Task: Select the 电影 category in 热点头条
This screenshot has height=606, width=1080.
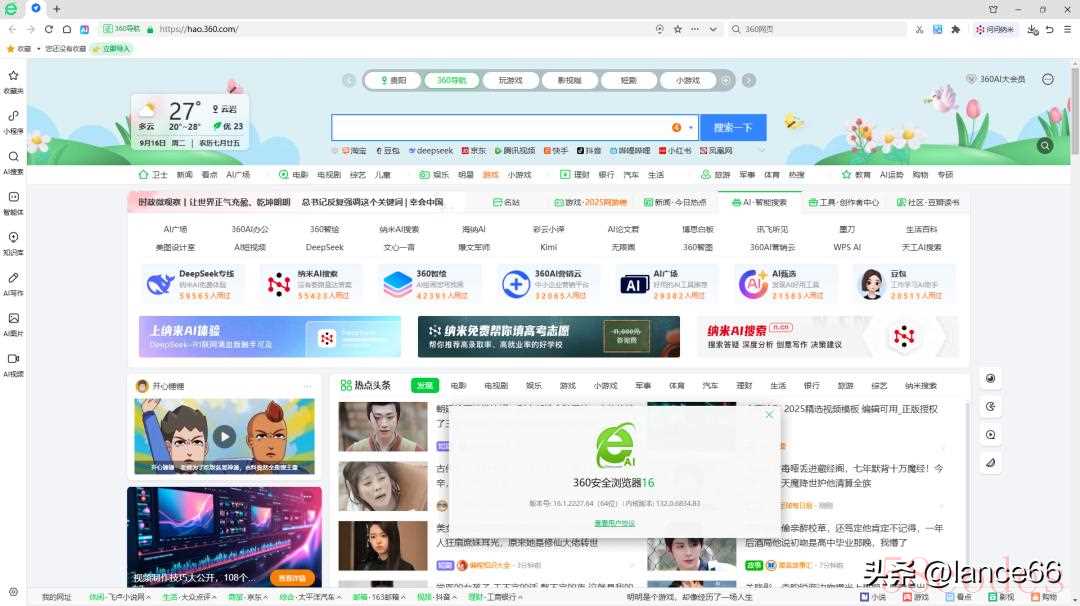Action: (459, 386)
